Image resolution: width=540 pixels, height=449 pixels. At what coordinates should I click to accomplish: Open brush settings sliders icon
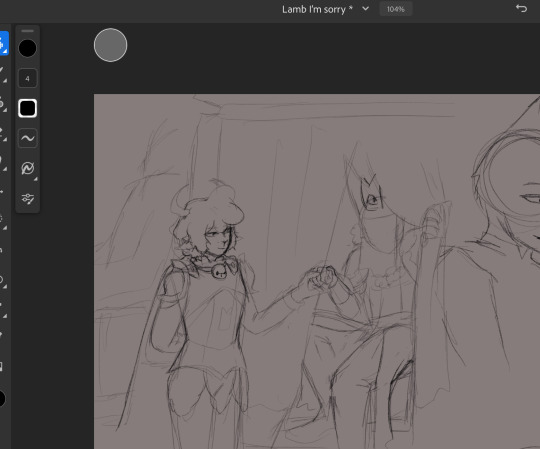click(28, 198)
